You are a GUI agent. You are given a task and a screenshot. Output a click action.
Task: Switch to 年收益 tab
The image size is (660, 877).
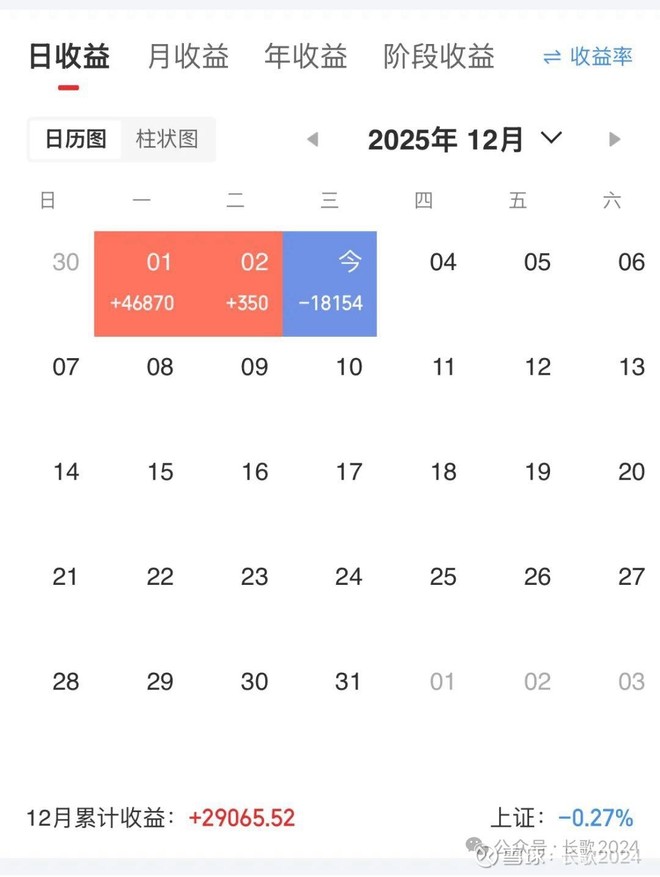(x=306, y=57)
